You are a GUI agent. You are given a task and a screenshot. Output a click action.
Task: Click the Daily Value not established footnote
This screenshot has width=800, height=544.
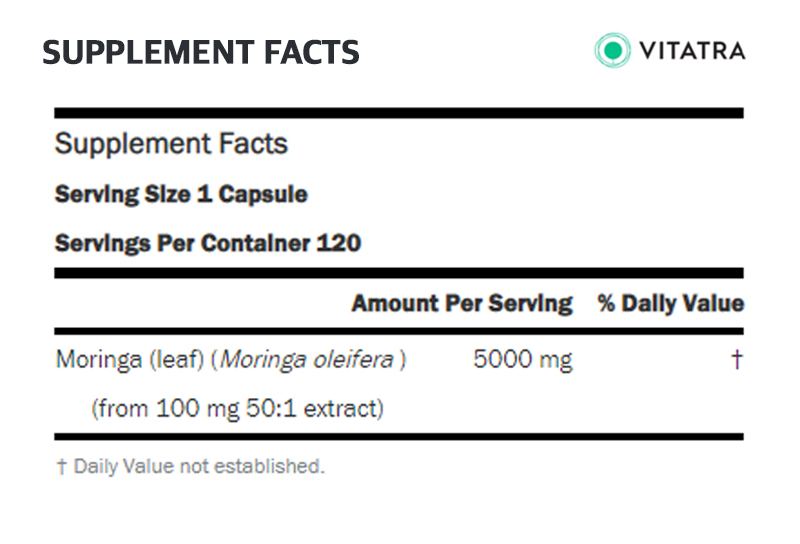pos(199,466)
